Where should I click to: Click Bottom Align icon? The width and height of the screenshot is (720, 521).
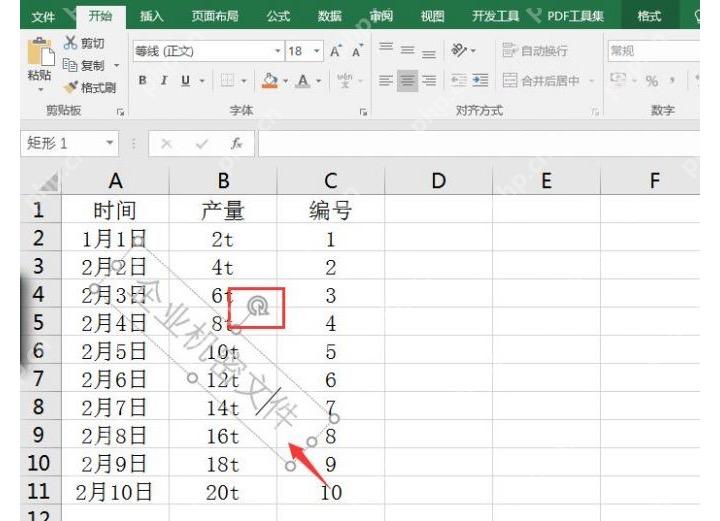pyautogui.click(x=429, y=54)
